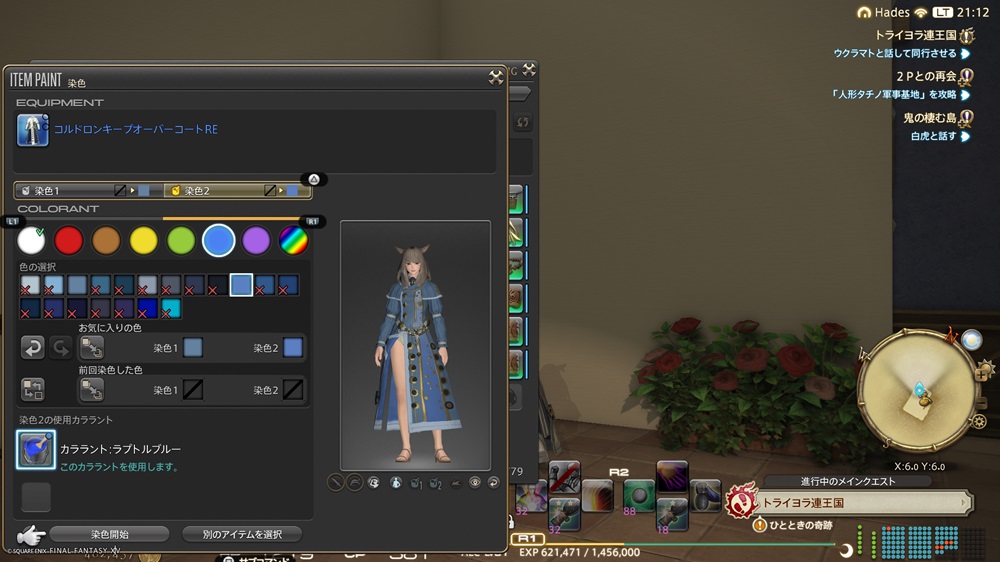Toggle the shoe-shaped icon under preview
1000x562 pixels.
[x=455, y=483]
